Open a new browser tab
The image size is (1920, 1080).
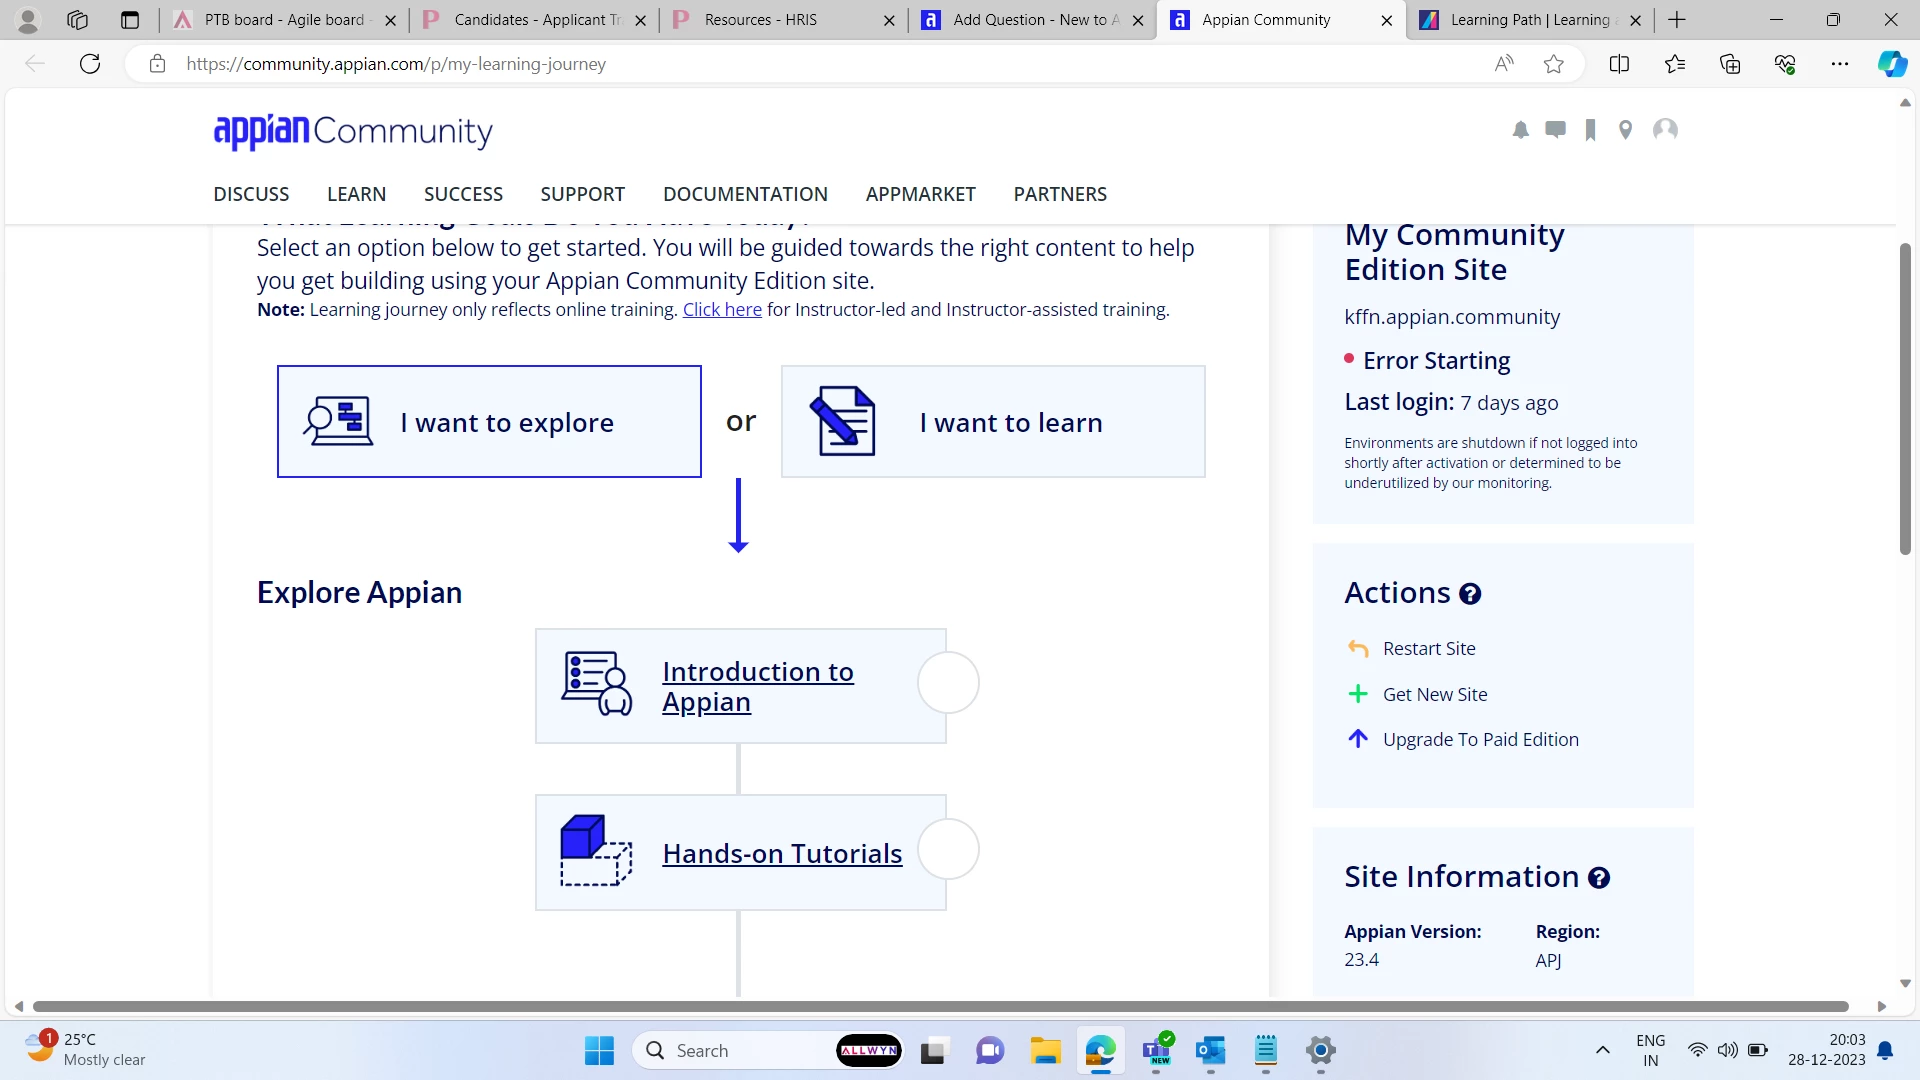coord(1677,20)
